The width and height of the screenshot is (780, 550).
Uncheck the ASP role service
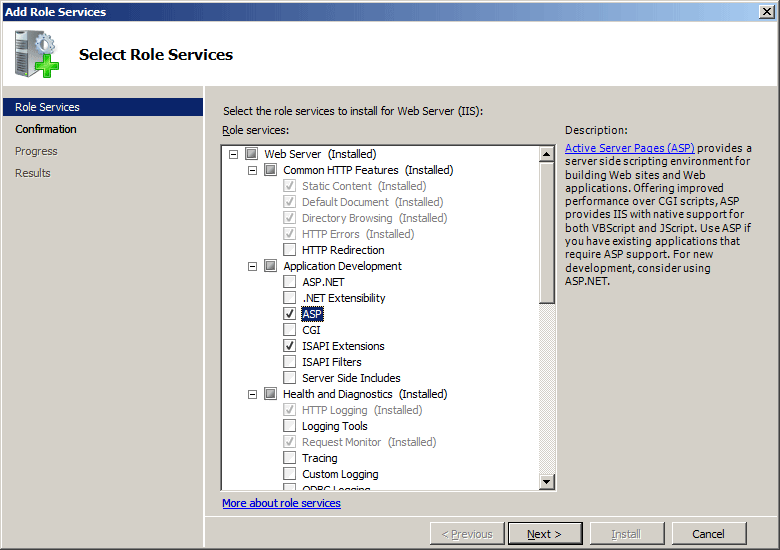(290, 314)
